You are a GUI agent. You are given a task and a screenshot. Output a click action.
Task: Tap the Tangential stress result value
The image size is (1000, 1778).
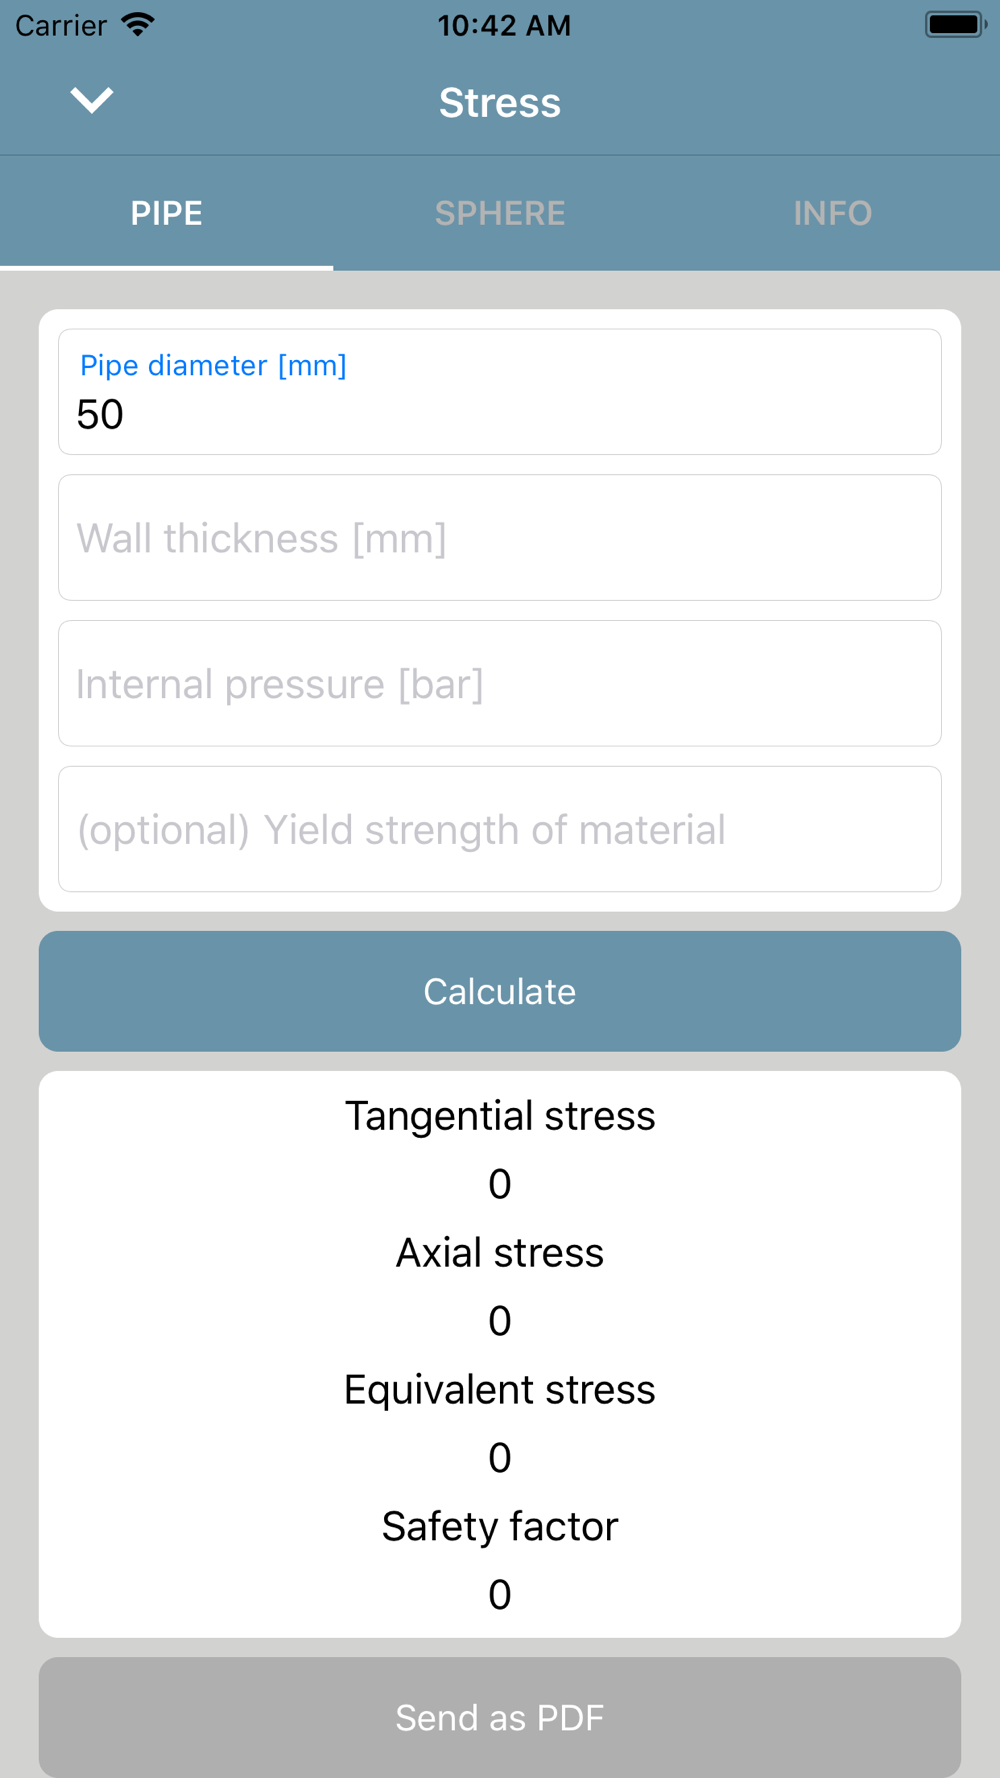click(x=500, y=1184)
